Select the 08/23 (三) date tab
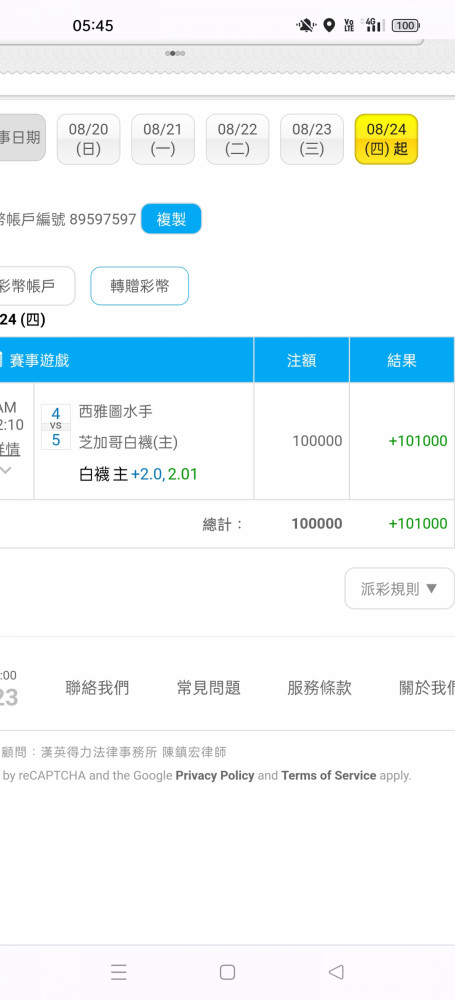 click(x=312, y=139)
